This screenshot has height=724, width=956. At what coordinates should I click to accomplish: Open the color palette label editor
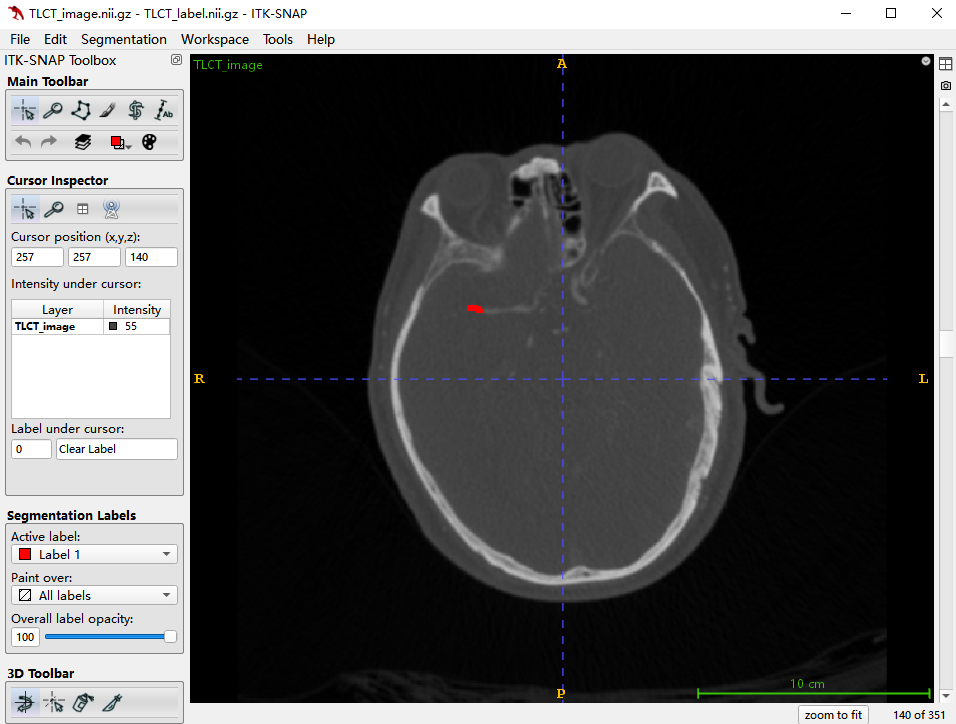tap(149, 142)
